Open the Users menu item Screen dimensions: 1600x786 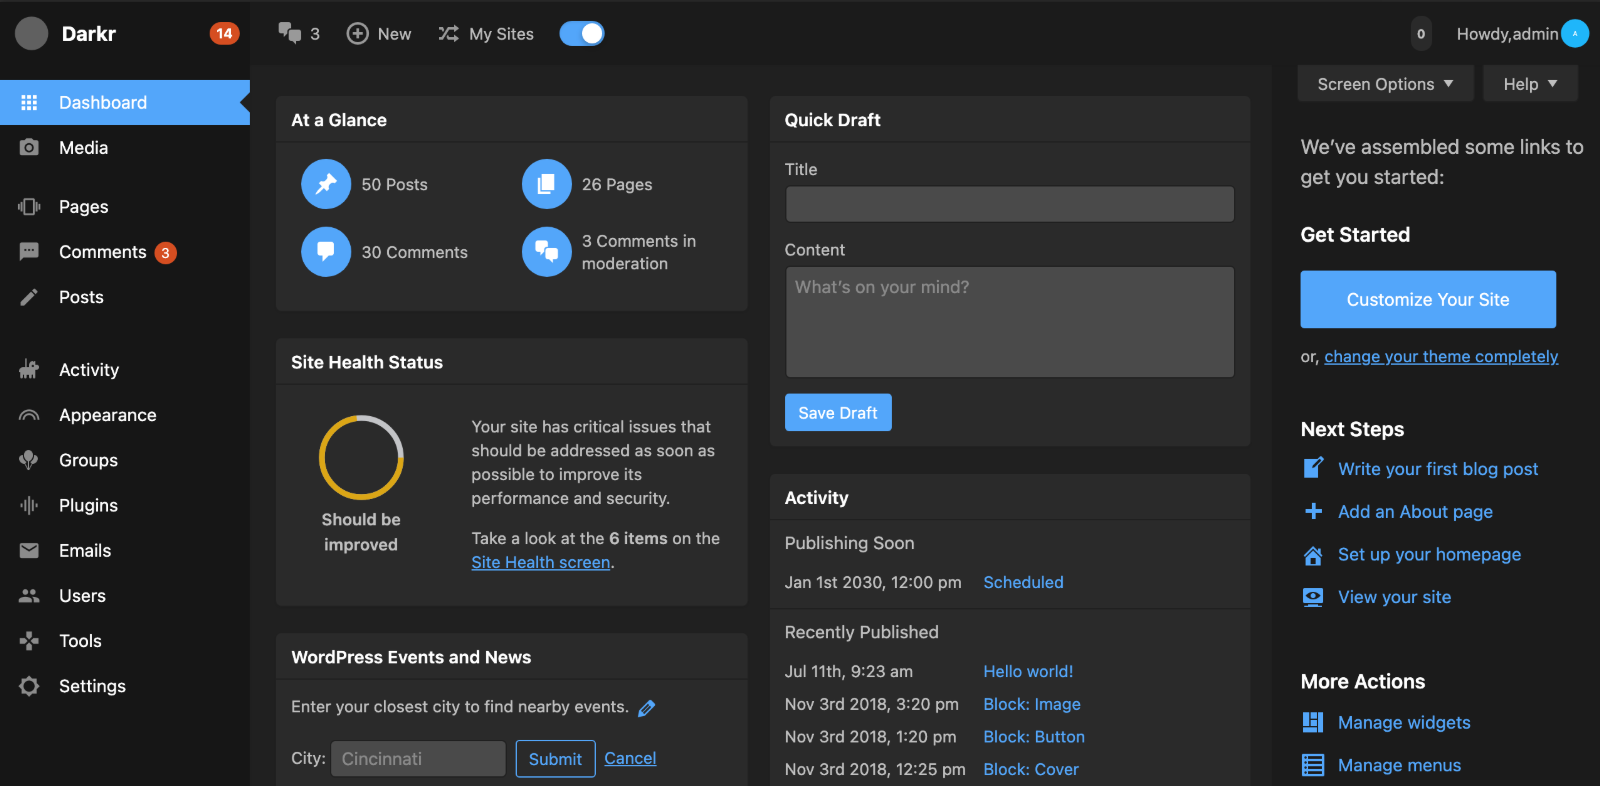(x=125, y=596)
